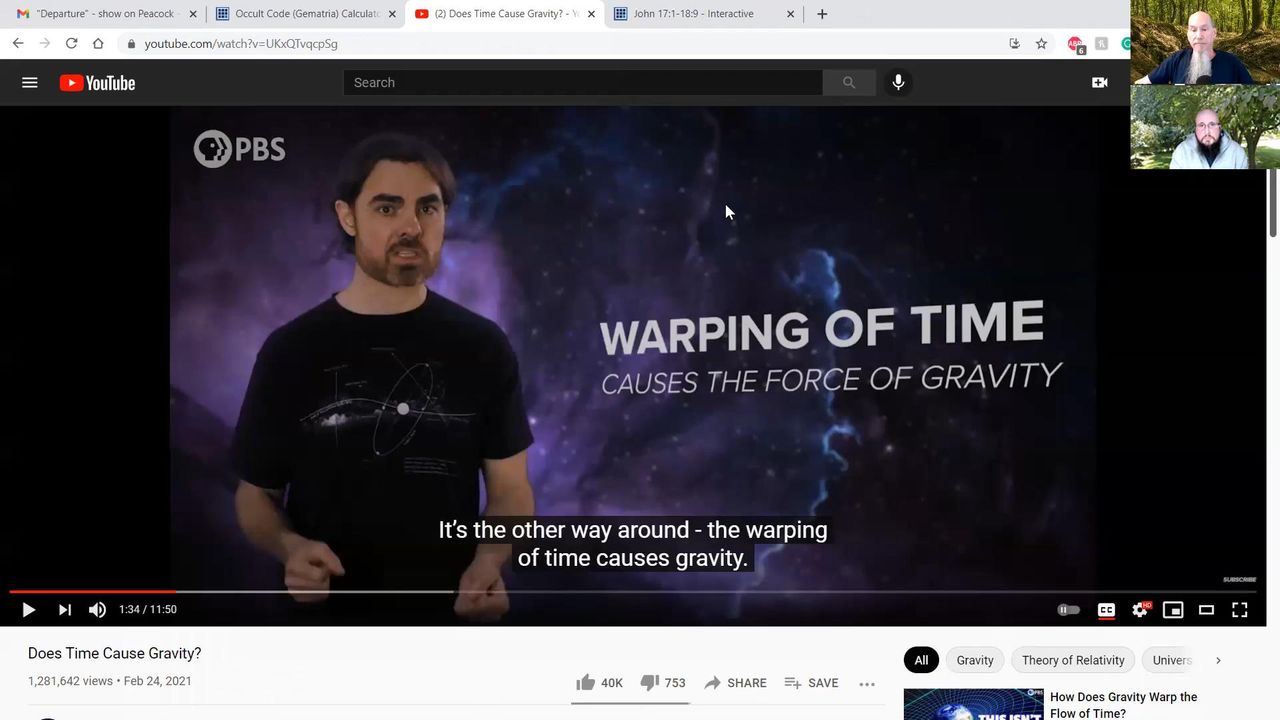Enter full screen mode
Image resolution: width=1280 pixels, height=720 pixels.
pos(1239,610)
